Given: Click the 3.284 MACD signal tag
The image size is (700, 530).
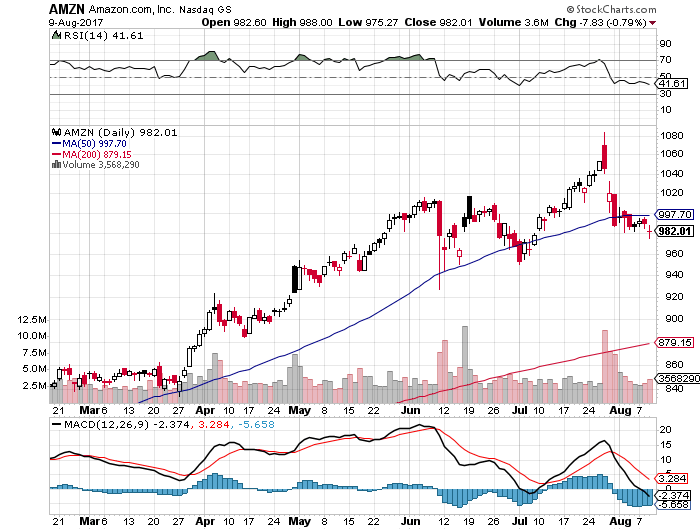Looking at the screenshot, I should (x=672, y=479).
